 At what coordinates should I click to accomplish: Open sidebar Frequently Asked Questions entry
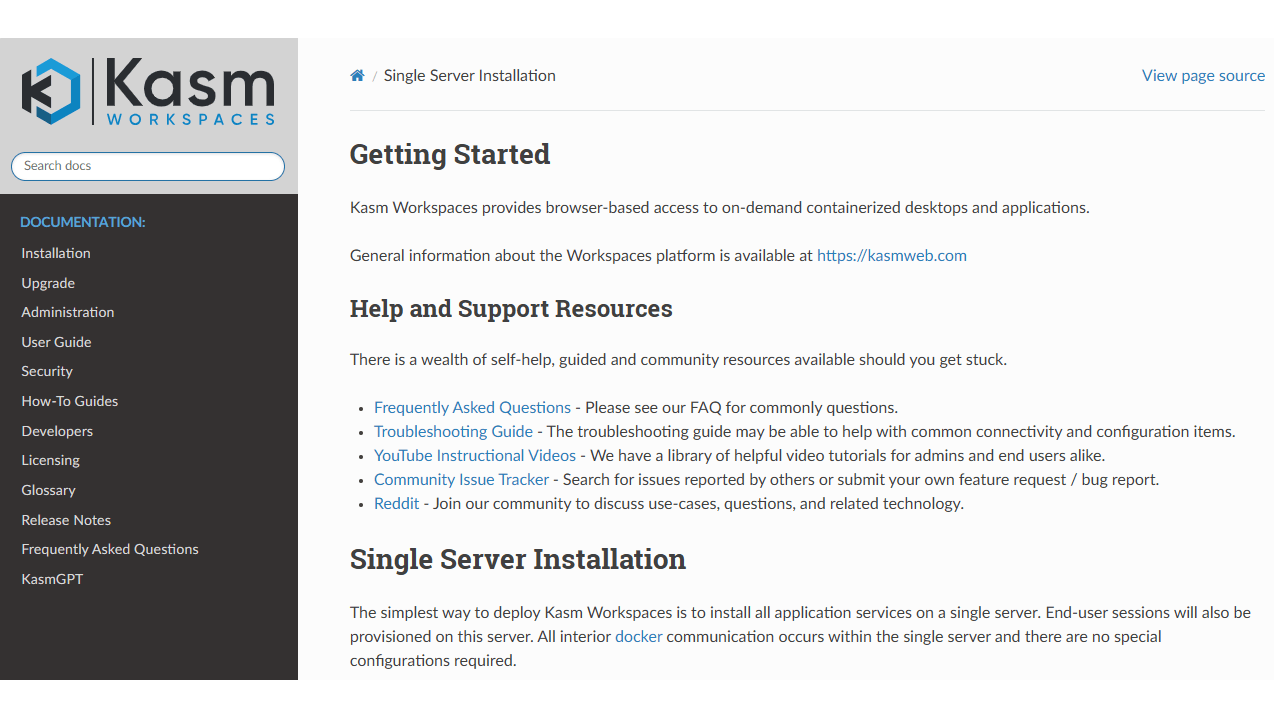click(x=110, y=549)
